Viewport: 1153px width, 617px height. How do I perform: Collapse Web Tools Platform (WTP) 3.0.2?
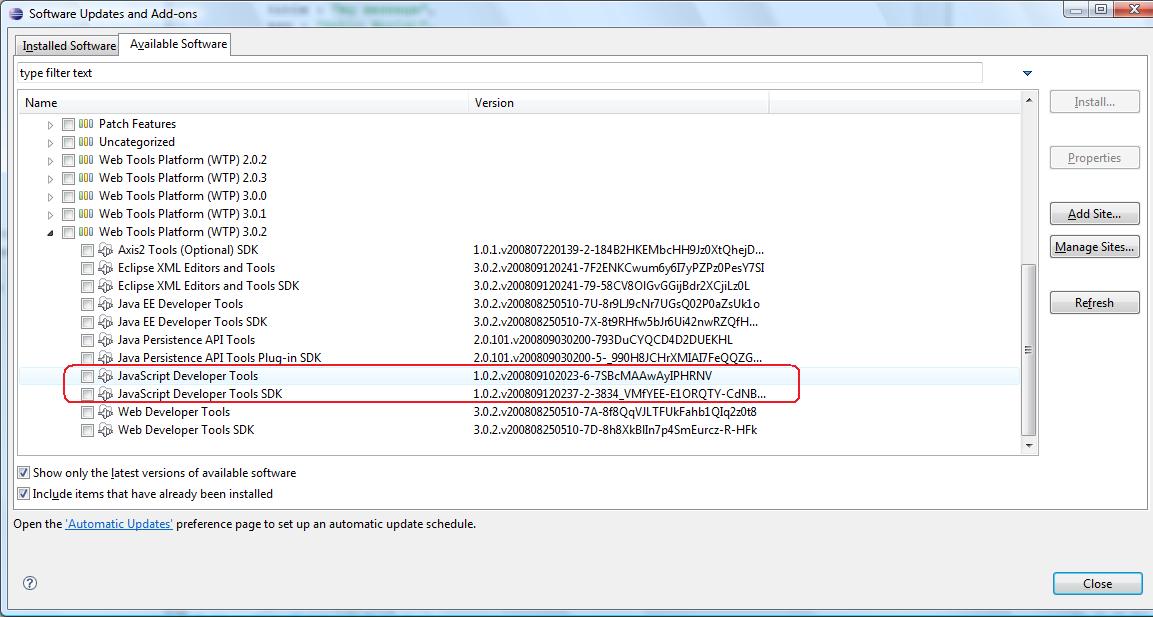[50, 232]
